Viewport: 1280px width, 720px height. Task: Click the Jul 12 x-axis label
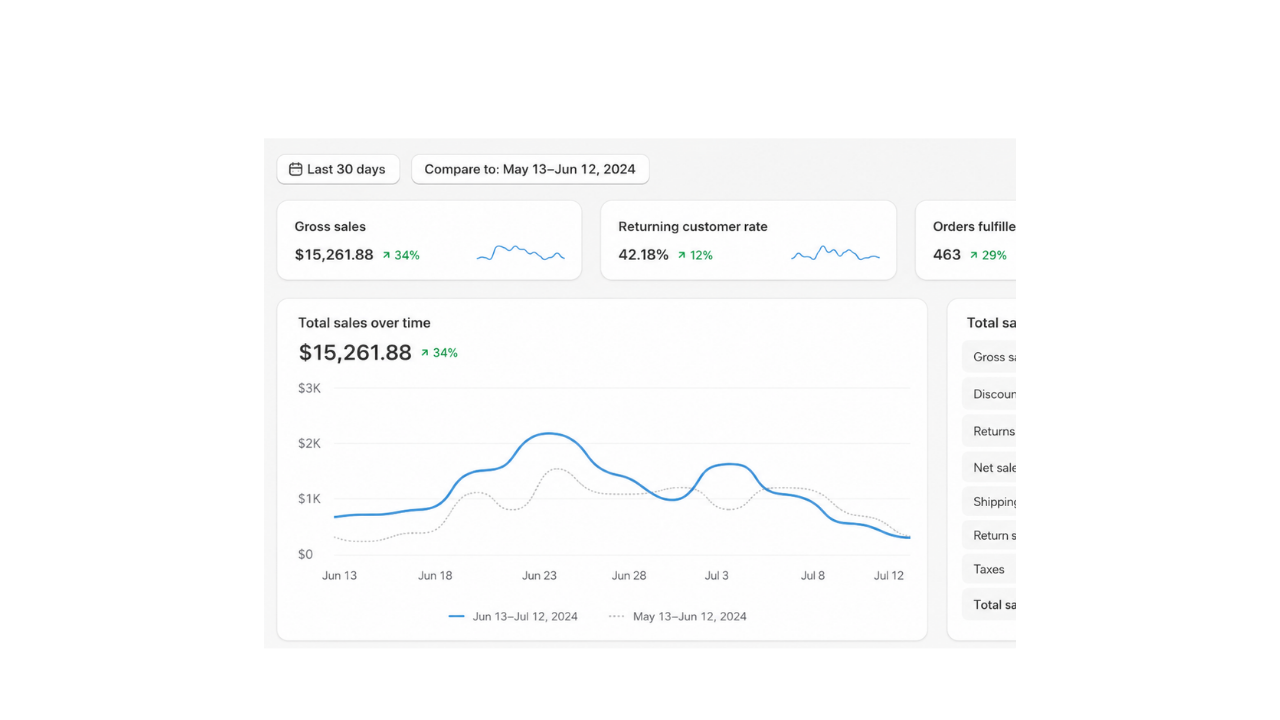pos(889,575)
